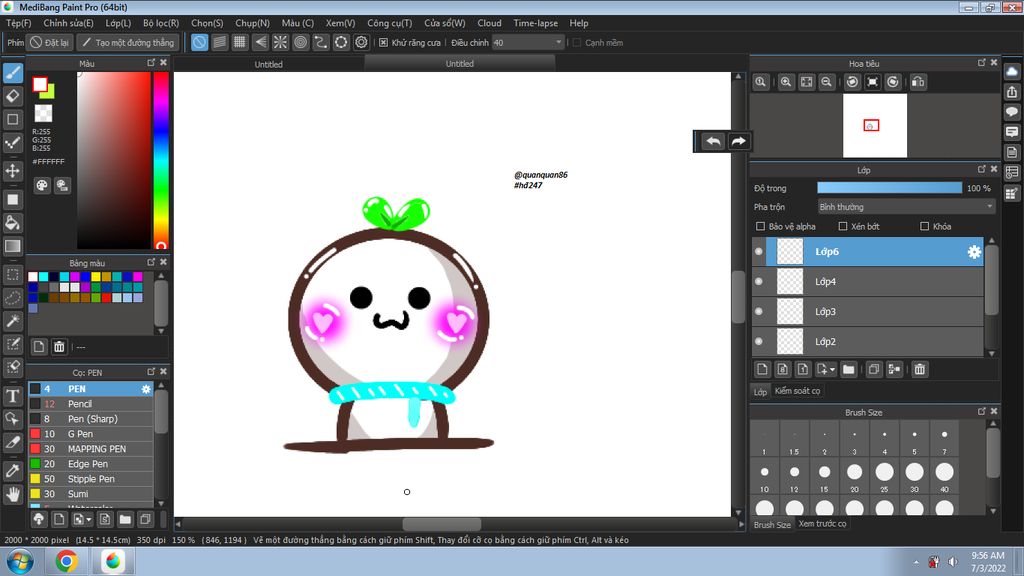Open the Tệp(F) menu
1024x576 pixels.
pyautogui.click(x=18, y=23)
